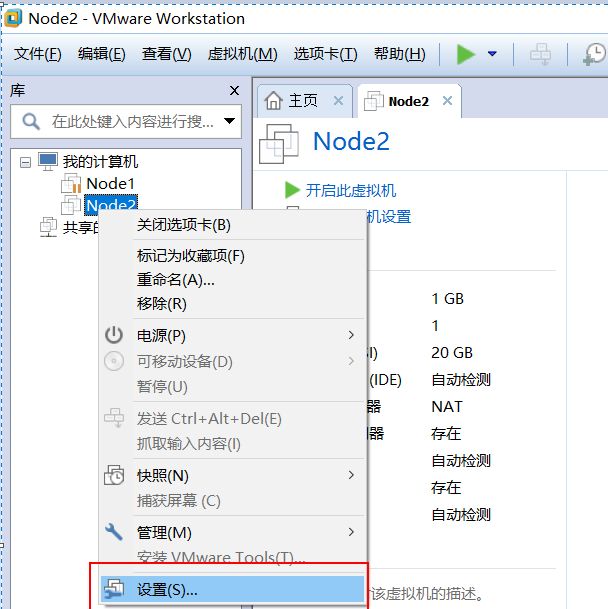
Task: Open the 查看(V) menu
Action: 166,54
